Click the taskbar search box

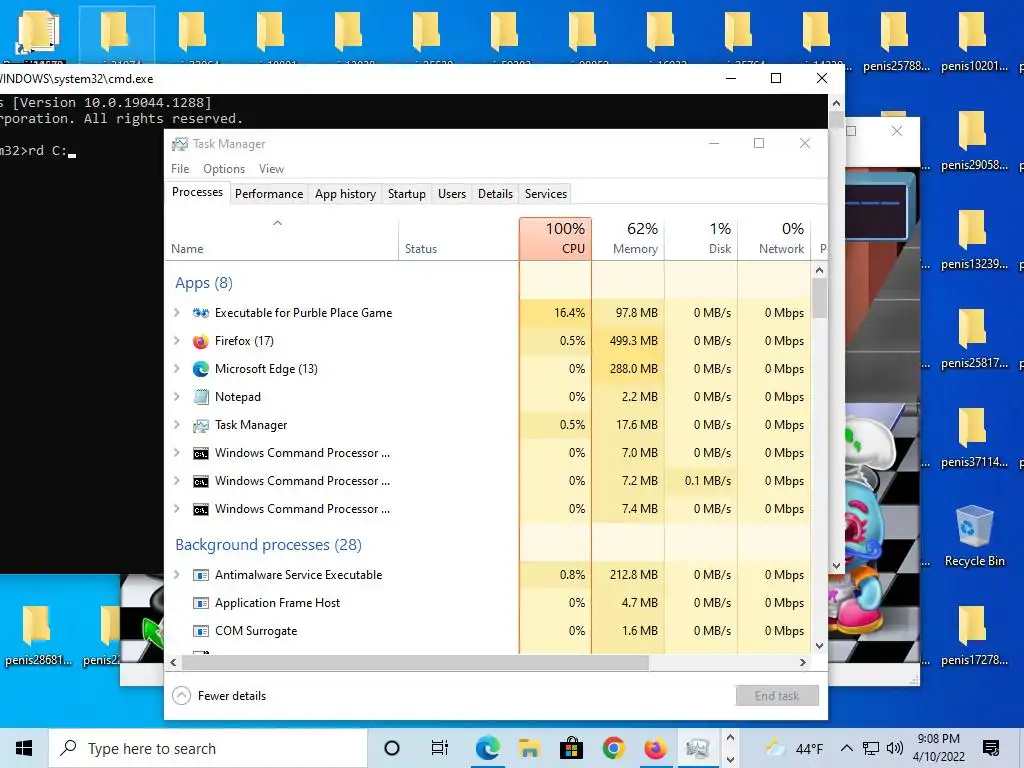point(208,748)
